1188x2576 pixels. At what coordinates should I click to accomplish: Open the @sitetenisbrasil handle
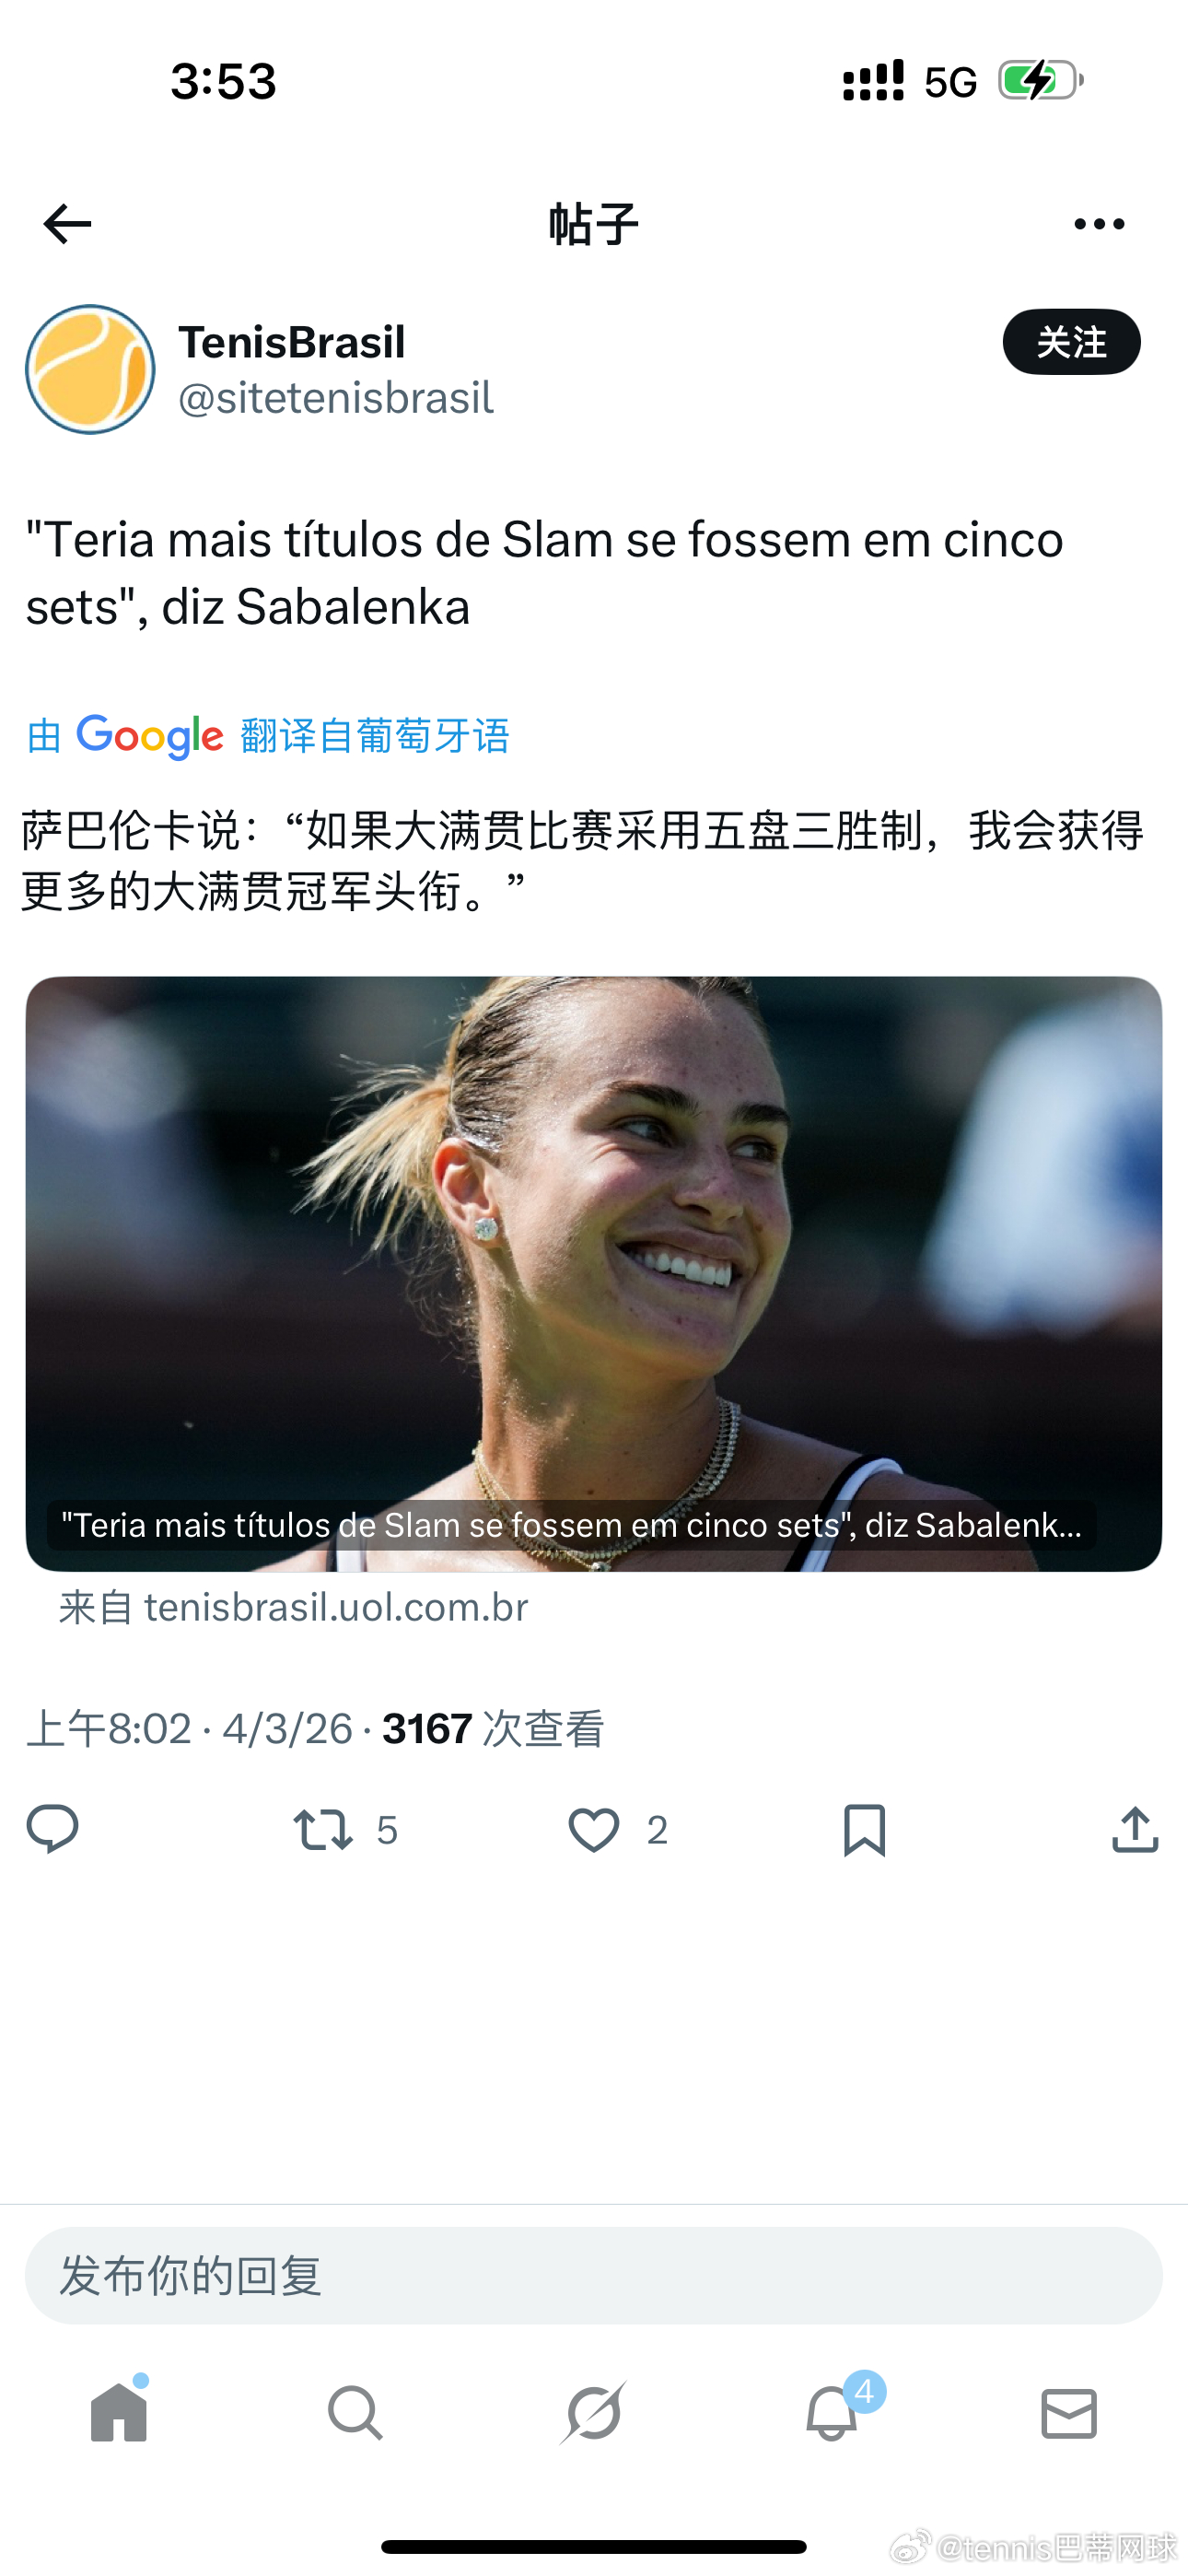336,397
